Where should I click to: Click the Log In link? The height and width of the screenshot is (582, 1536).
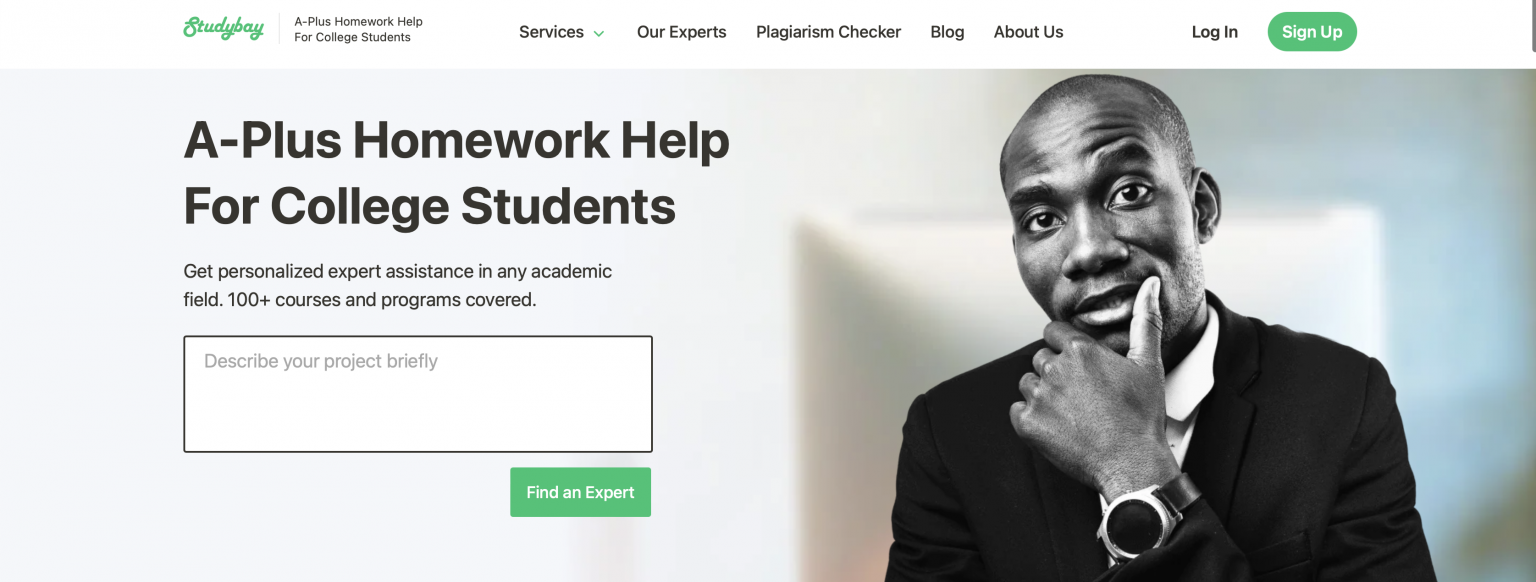1214,32
